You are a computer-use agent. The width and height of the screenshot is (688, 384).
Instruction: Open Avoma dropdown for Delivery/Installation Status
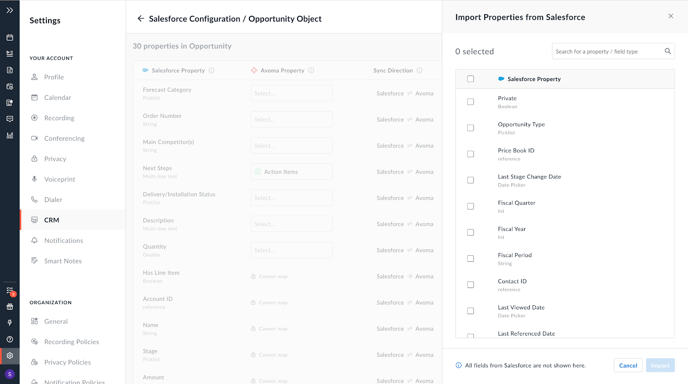click(x=291, y=198)
